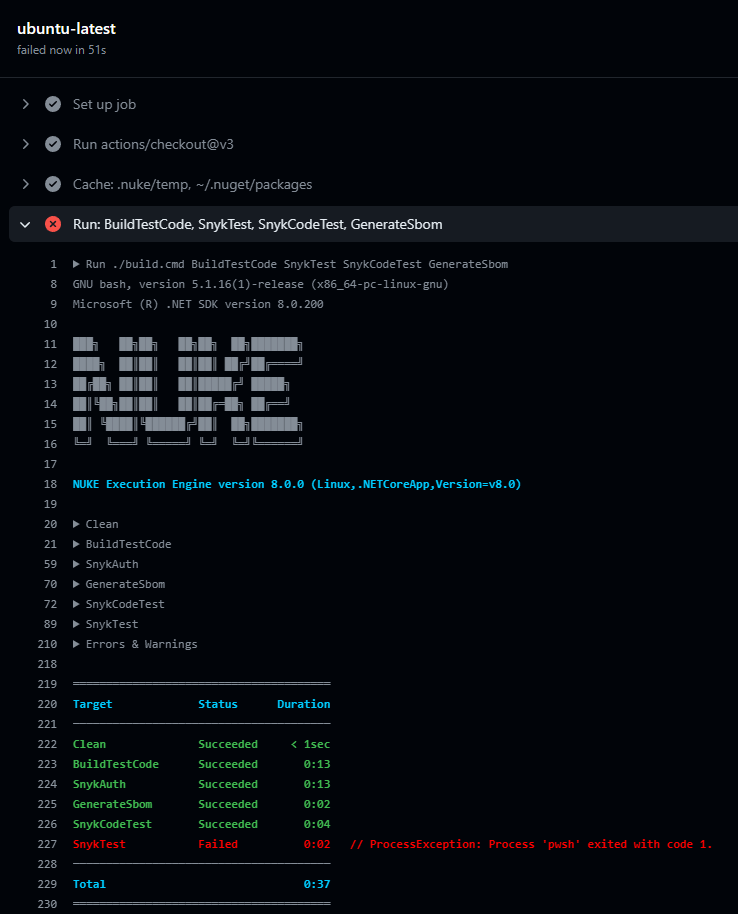Expand the Set up job step chevron
This screenshot has height=914, width=738.
pos(26,104)
